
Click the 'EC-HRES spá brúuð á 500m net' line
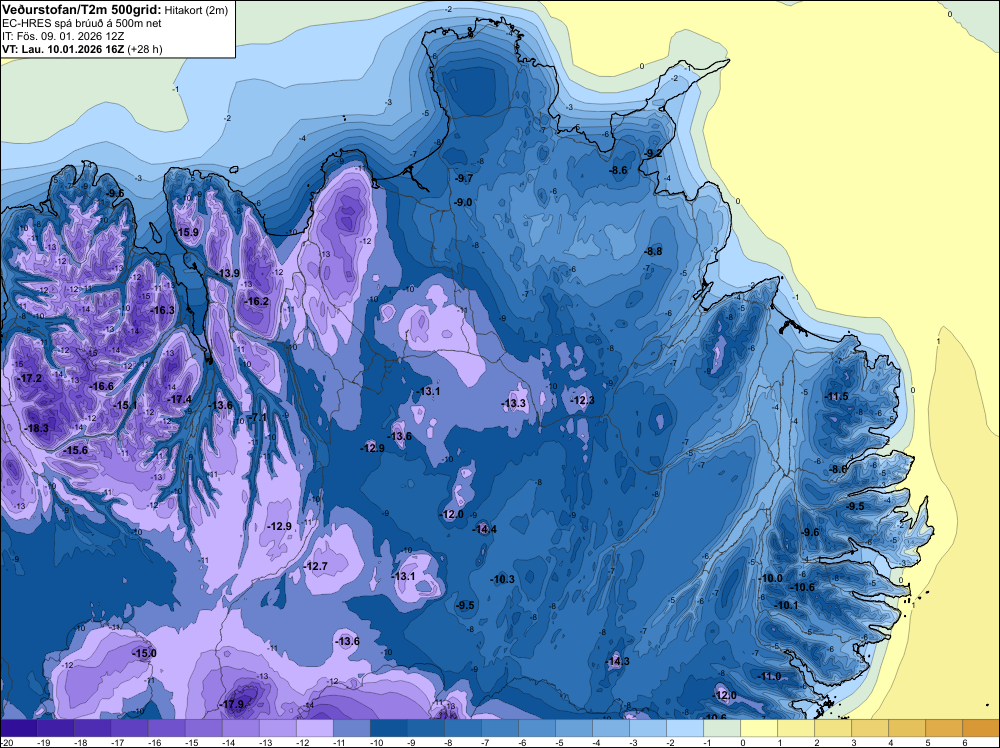point(82,23)
